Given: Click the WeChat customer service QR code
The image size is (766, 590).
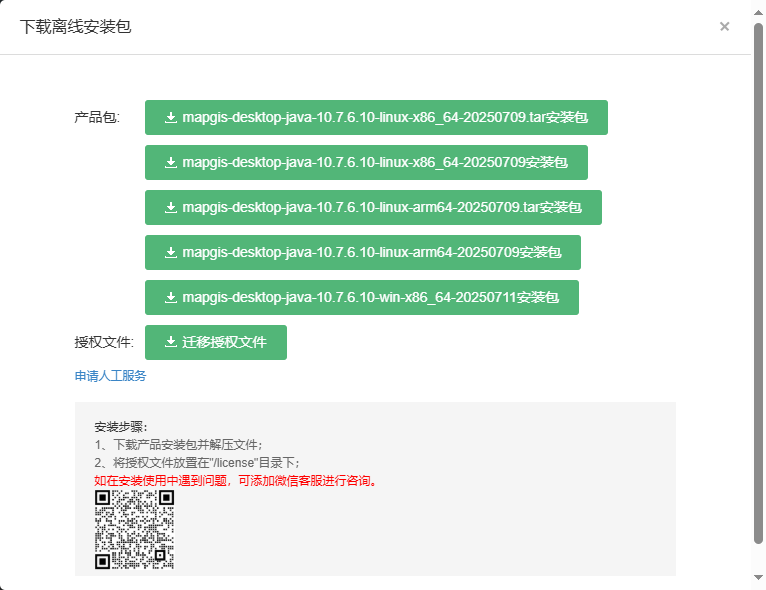Looking at the screenshot, I should pos(134,530).
